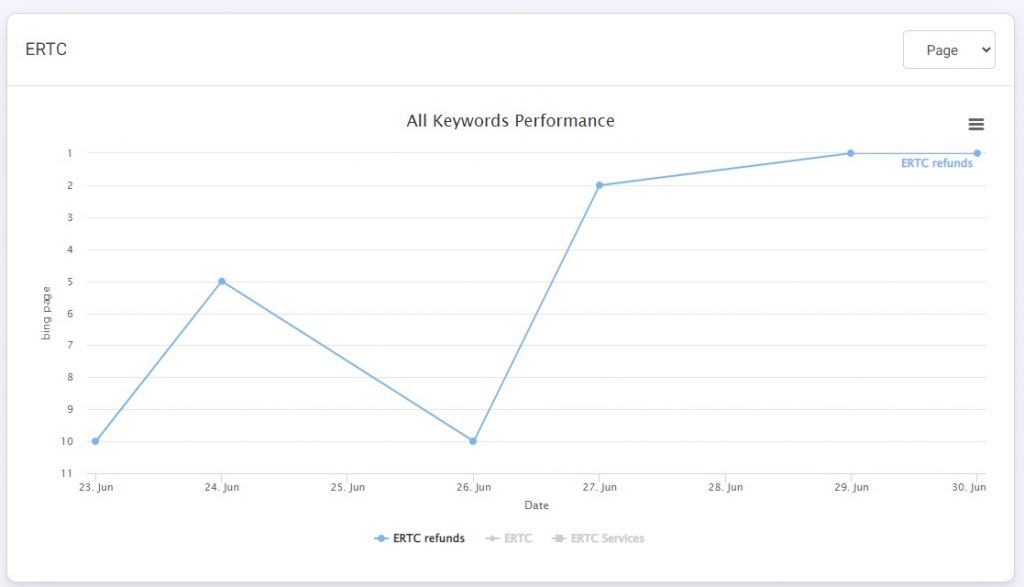Click the 27. Jun data point
The width and height of the screenshot is (1024, 587).
click(599, 185)
